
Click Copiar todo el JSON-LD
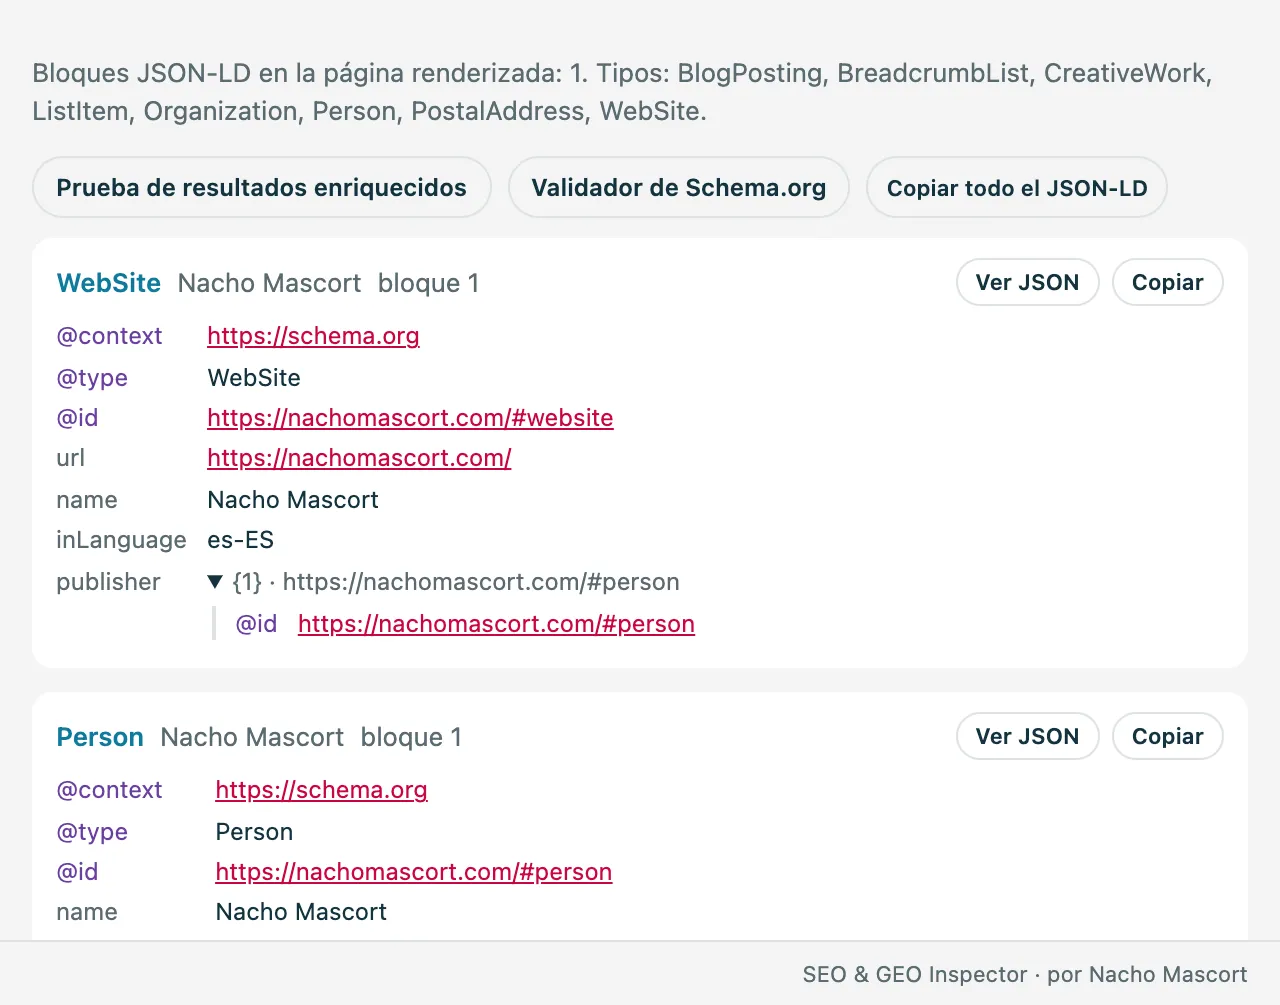point(1017,187)
